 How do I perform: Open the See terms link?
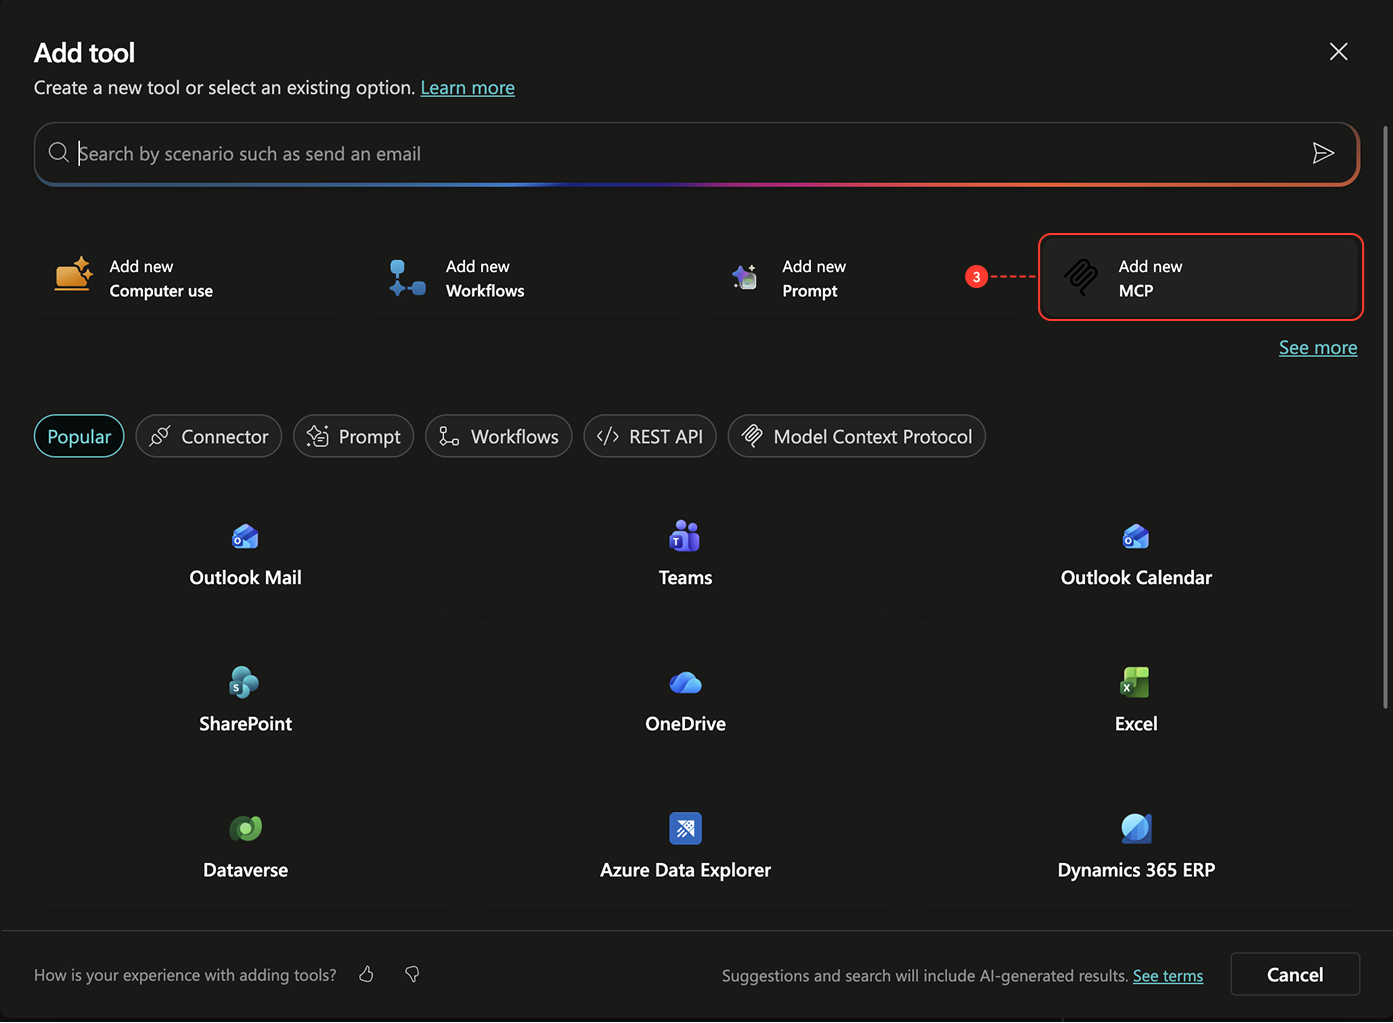tap(1168, 976)
